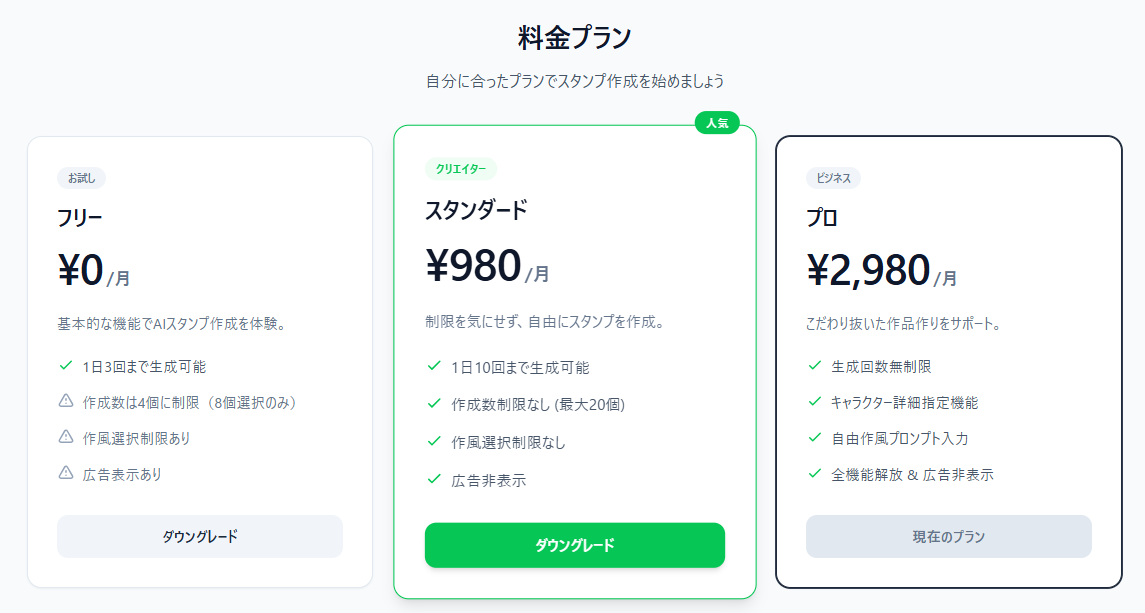The width and height of the screenshot is (1145, 613).
Task: Click the お試し tag on the free plan
Action: coord(81,178)
